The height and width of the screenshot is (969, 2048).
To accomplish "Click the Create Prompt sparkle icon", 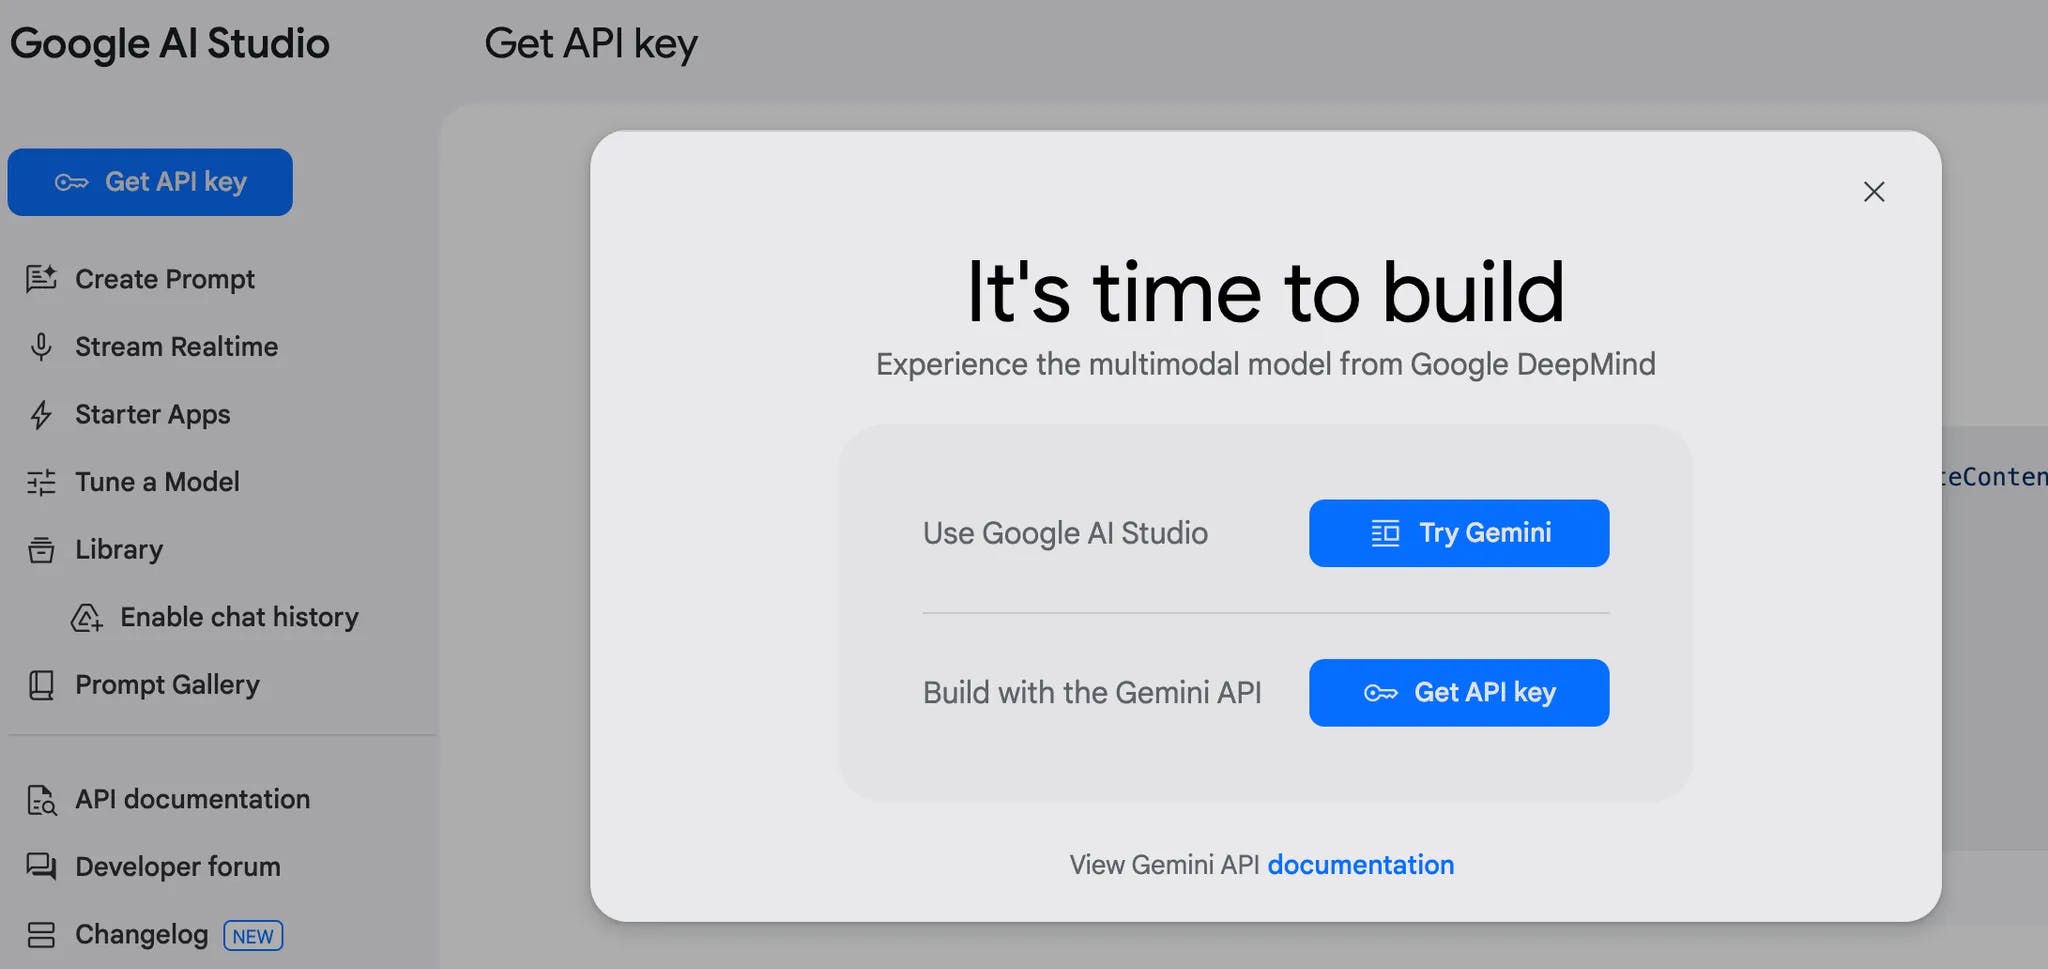I will tap(41, 279).
